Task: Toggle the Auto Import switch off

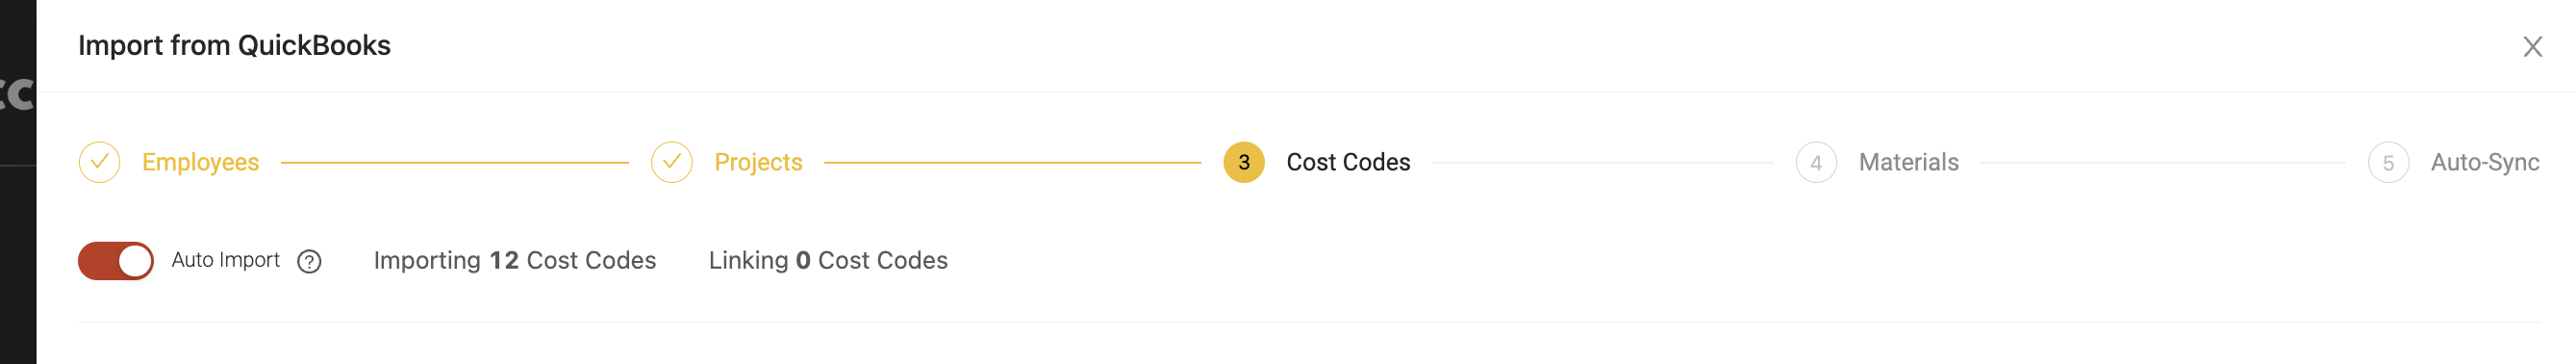Action: (x=116, y=261)
